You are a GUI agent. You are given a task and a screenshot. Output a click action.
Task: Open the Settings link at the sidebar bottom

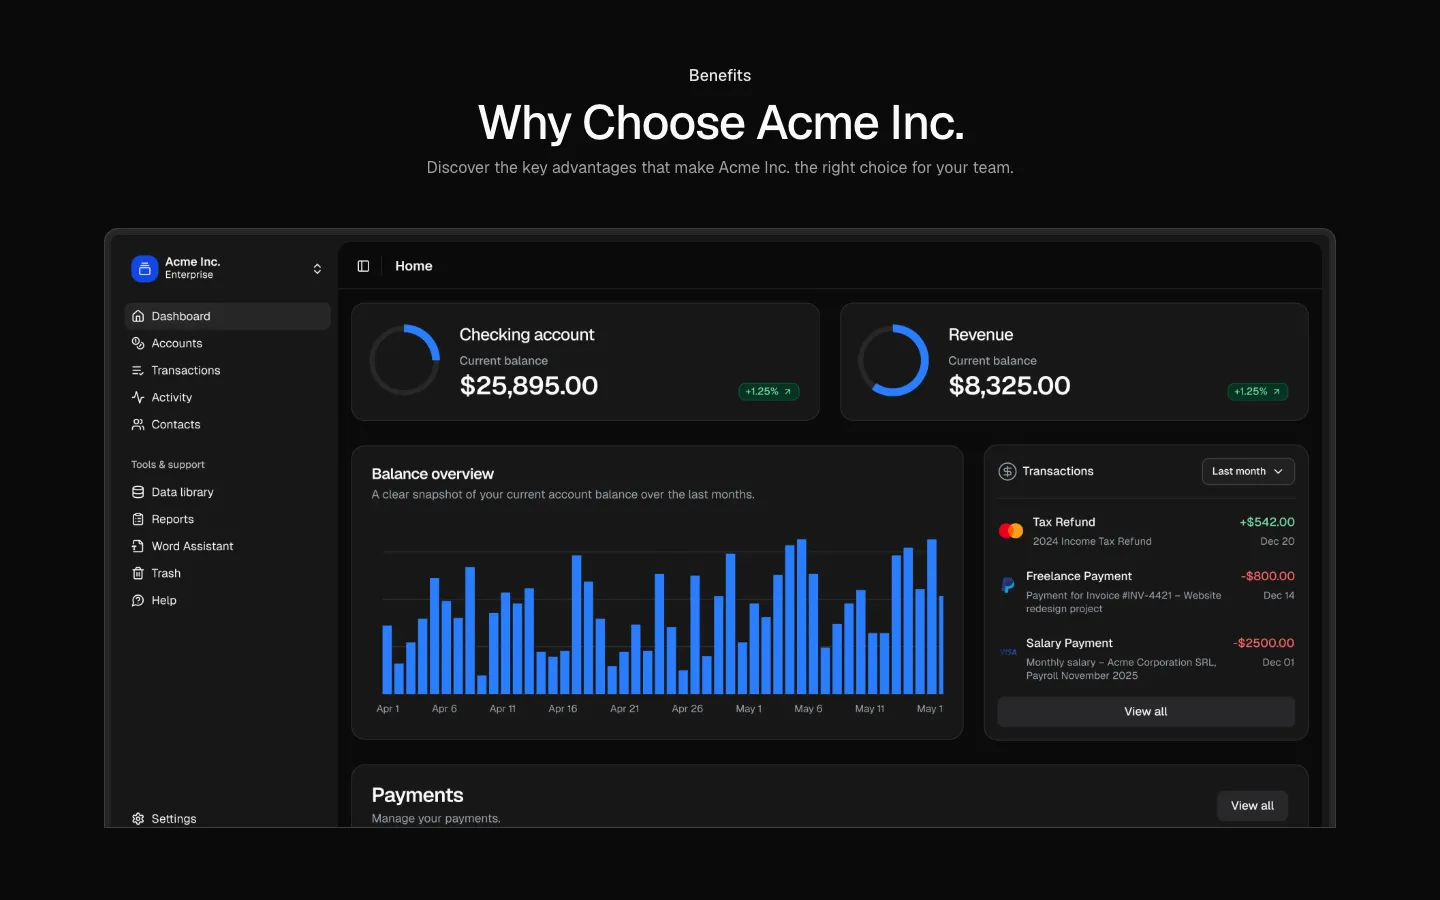(x=227, y=818)
